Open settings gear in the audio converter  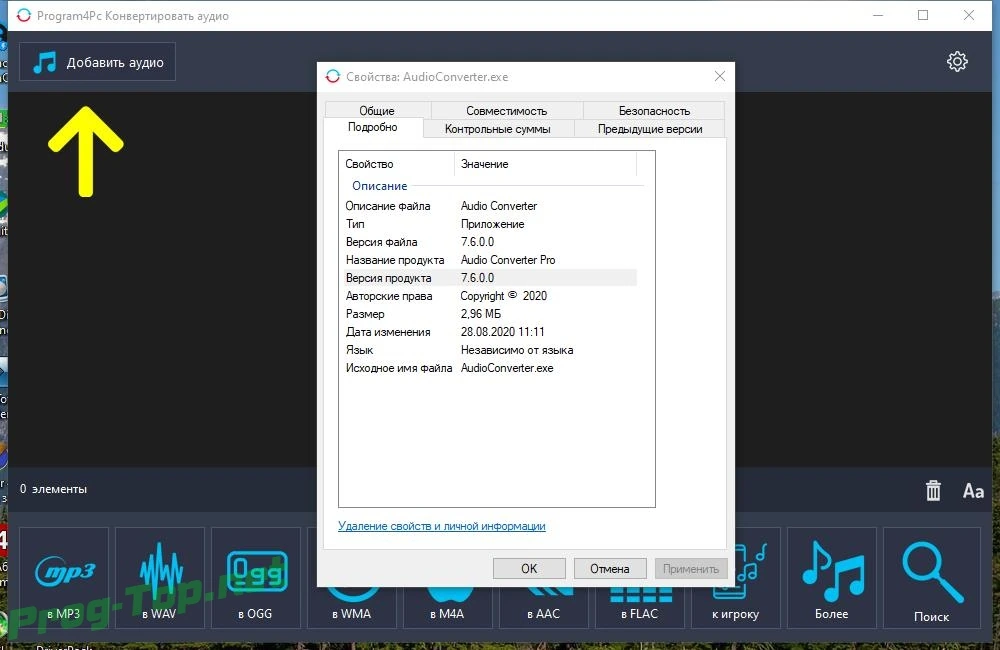[x=957, y=62]
